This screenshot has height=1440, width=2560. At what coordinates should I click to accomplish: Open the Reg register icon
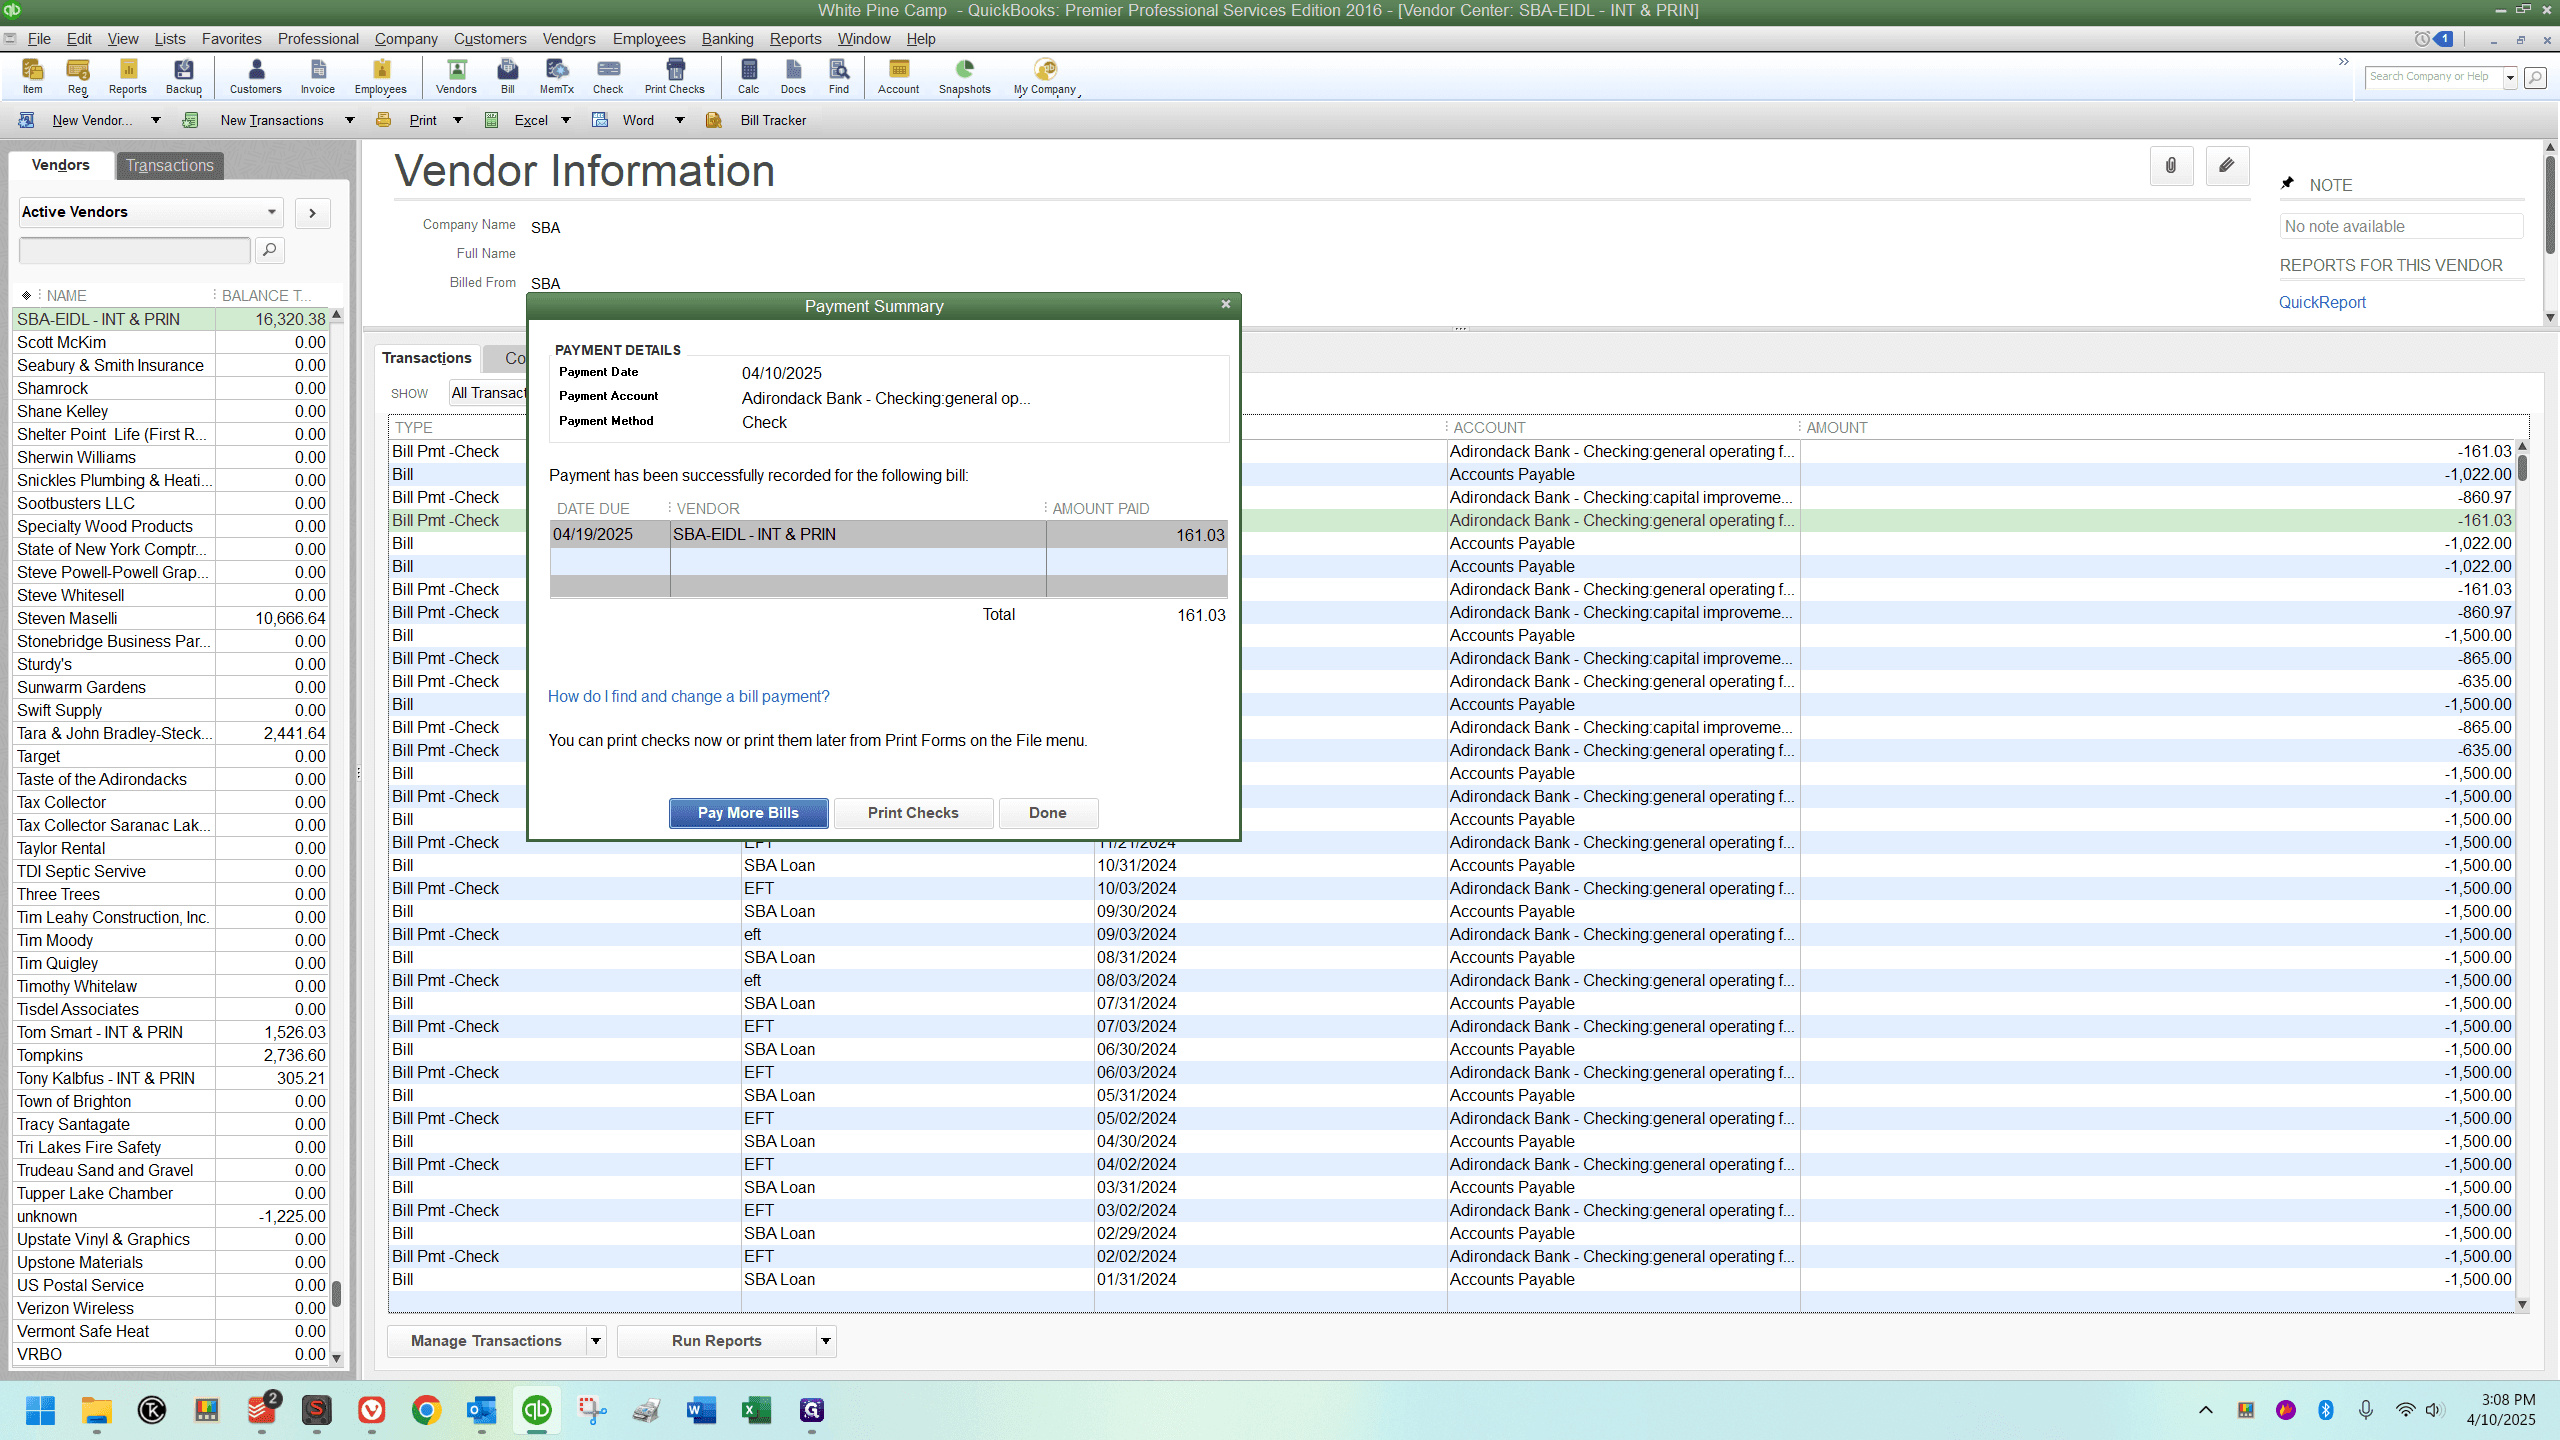[78, 76]
